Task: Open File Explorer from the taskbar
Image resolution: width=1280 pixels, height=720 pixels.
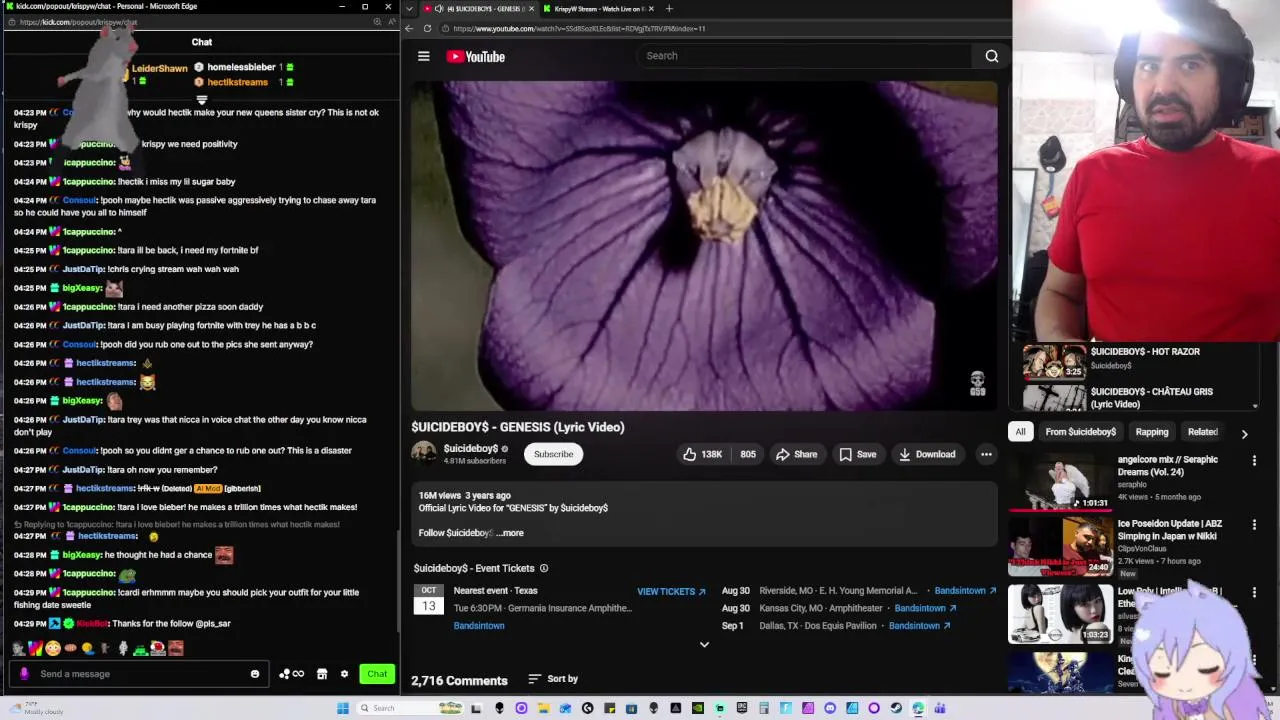Action: (543, 708)
